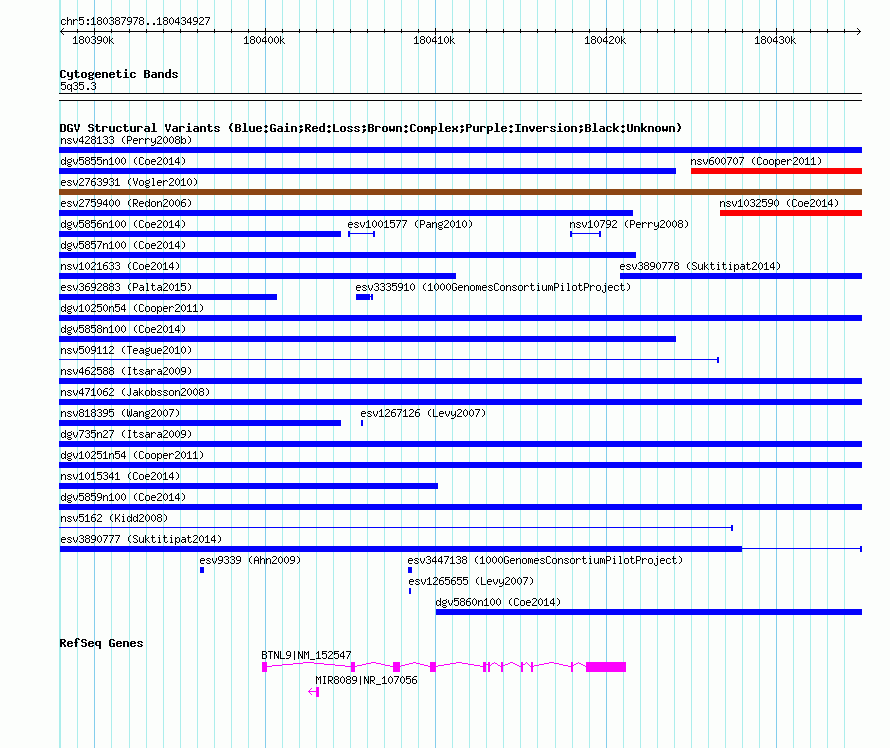
Task: Click the ruler's right arrow end
Action: [859, 32]
